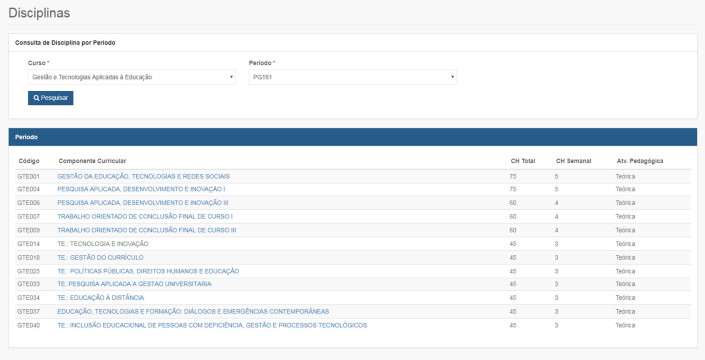Click Teórica in the GTE040 row

625,325
